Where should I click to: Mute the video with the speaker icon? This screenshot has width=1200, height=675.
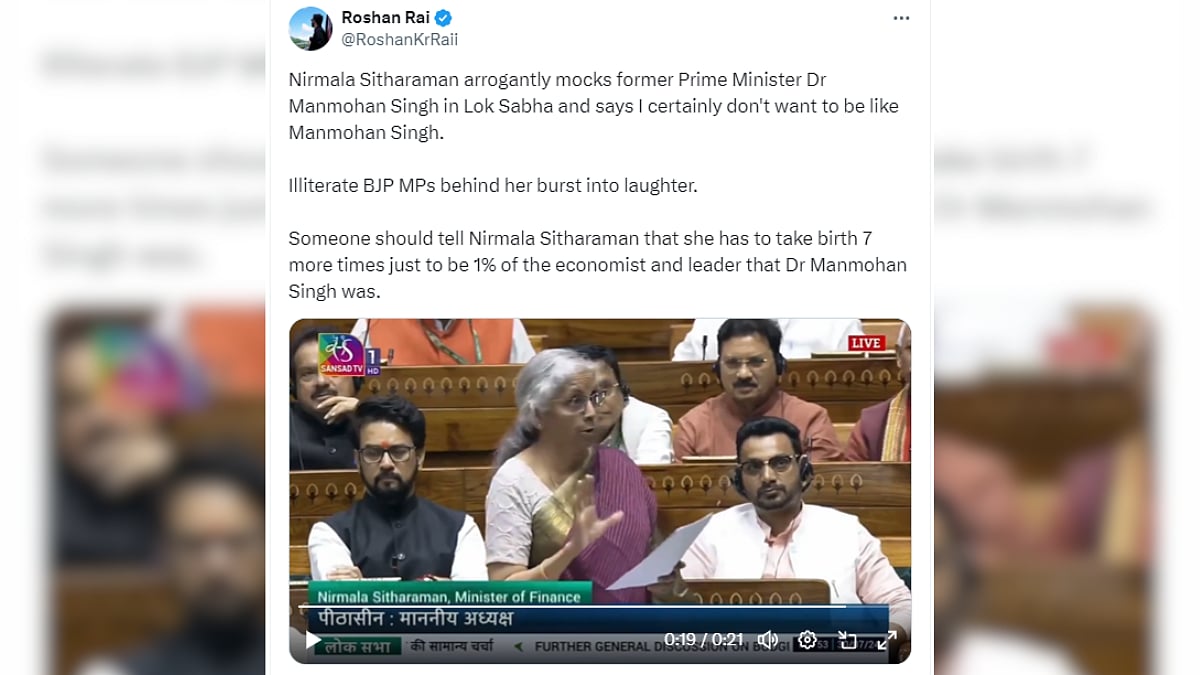[768, 640]
